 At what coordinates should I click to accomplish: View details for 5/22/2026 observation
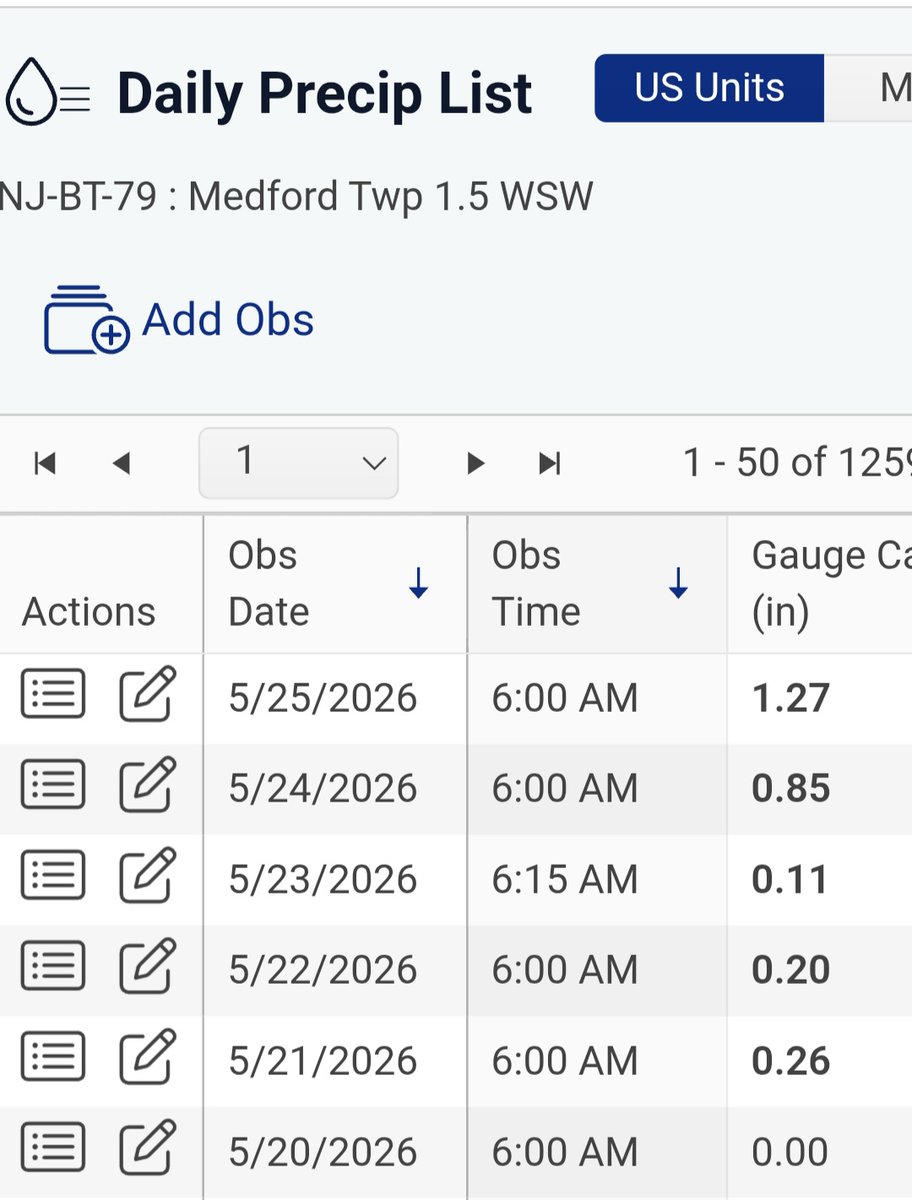[53, 966]
